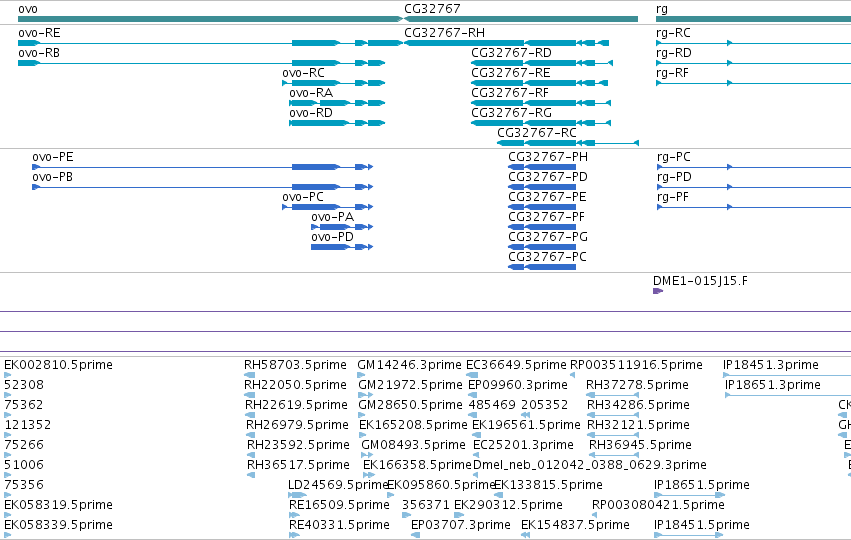Select the RH36517.5prime EST label

(299, 465)
